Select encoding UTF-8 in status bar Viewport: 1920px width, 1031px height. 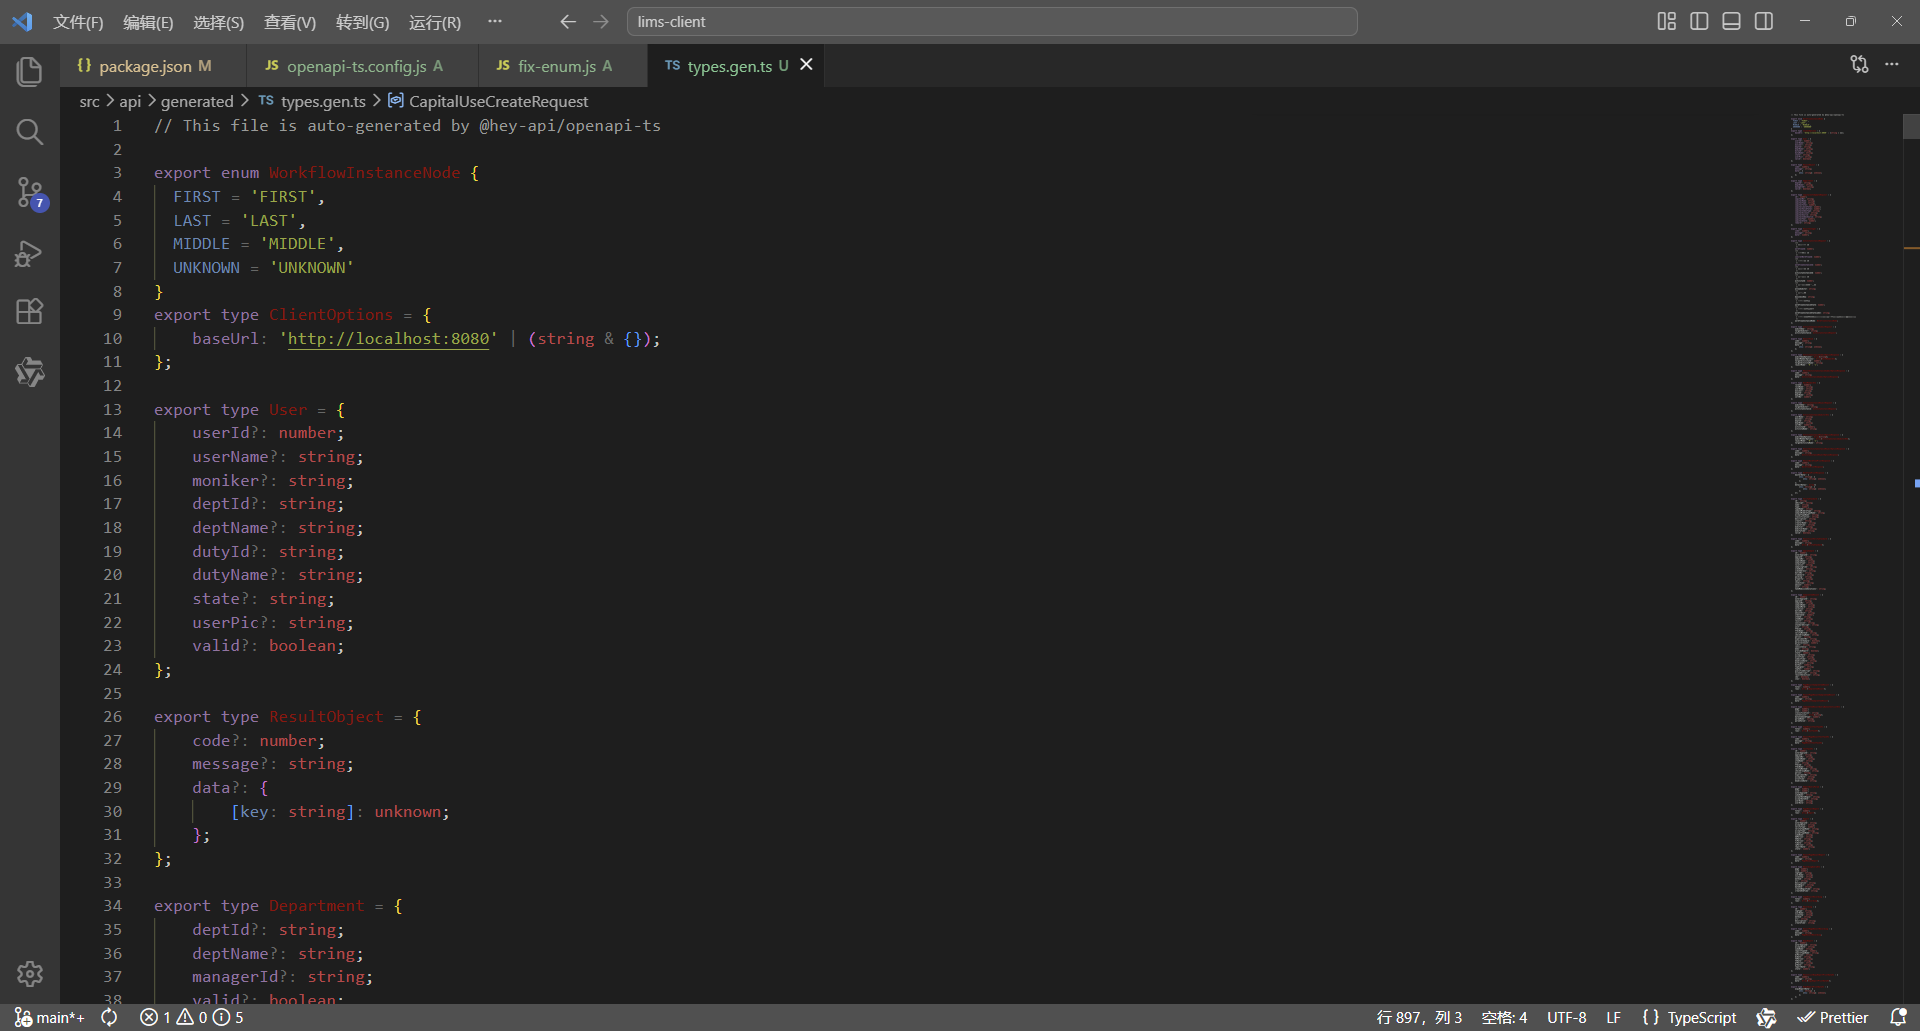[x=1567, y=1017]
